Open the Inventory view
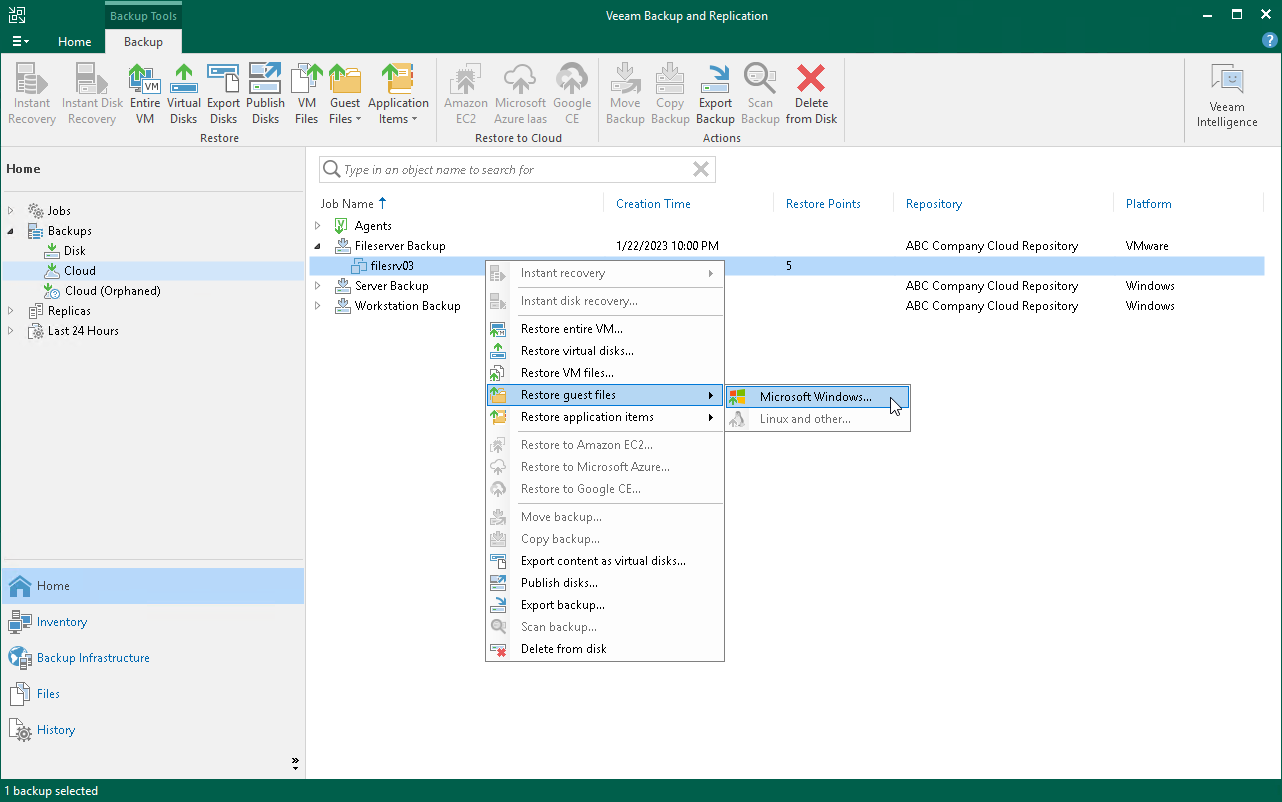 [152, 622]
